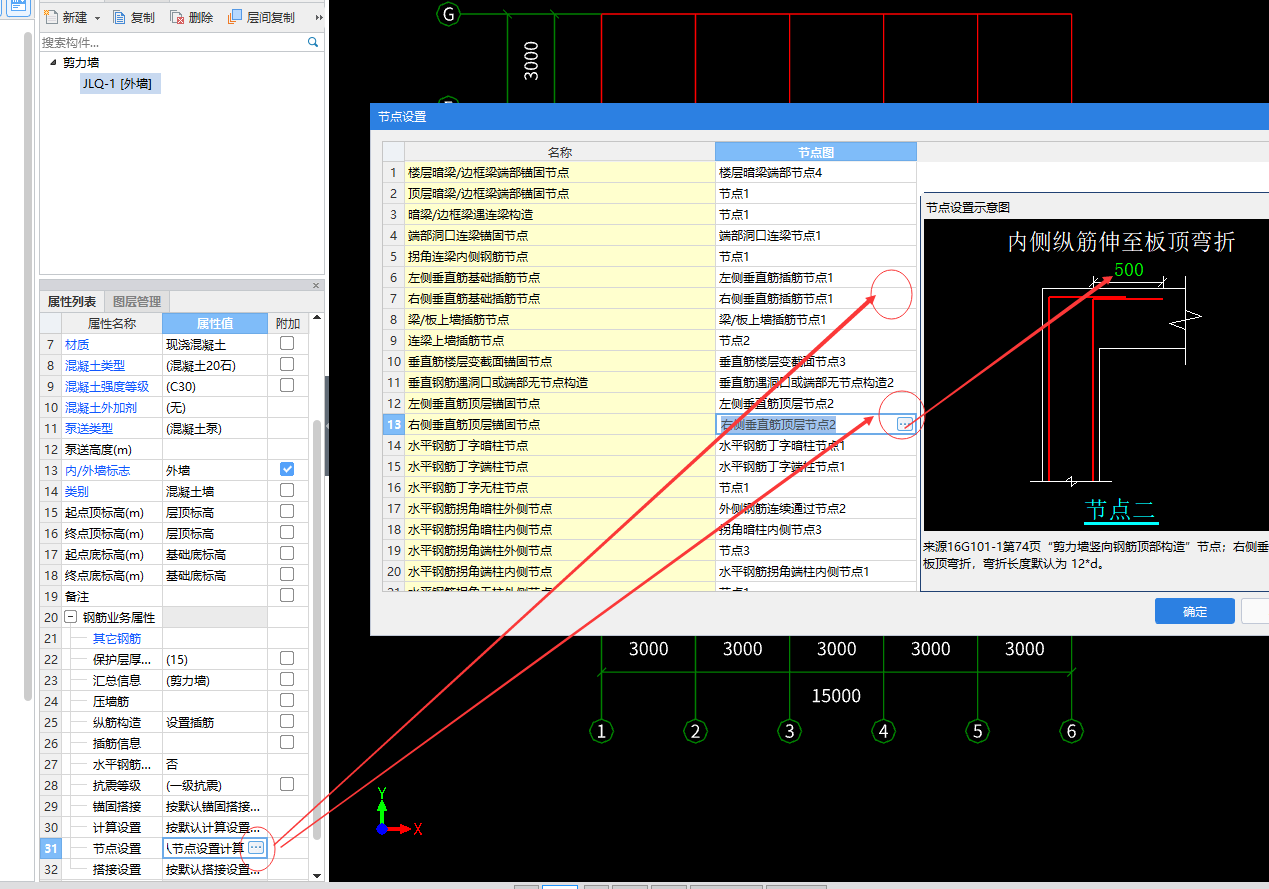Select row 6 左侧垂直筋基础插筋节点
Image resolution: width=1269 pixels, height=889 pixels.
560,278
